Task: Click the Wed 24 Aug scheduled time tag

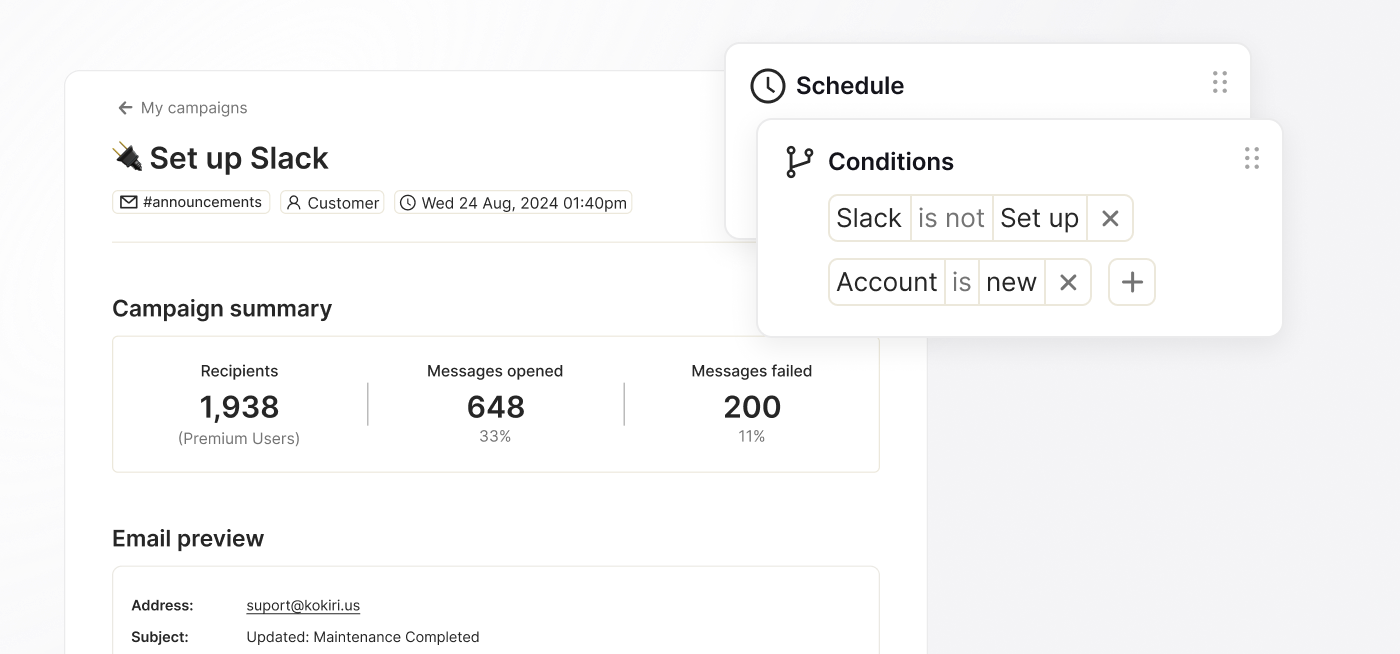Action: 513,202
